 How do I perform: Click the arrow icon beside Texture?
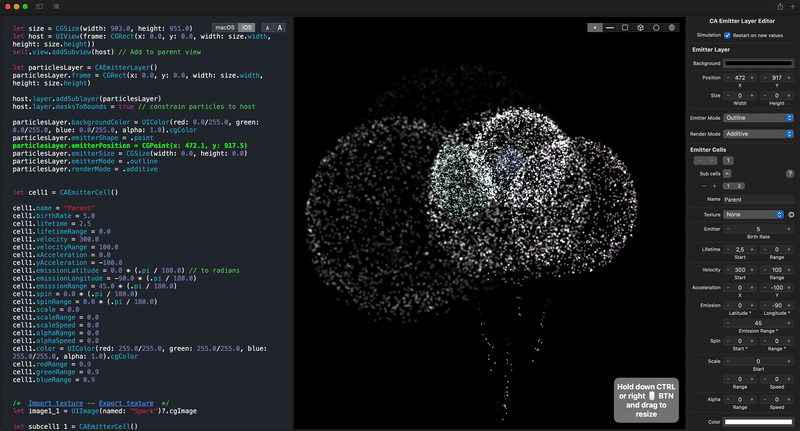click(x=790, y=214)
